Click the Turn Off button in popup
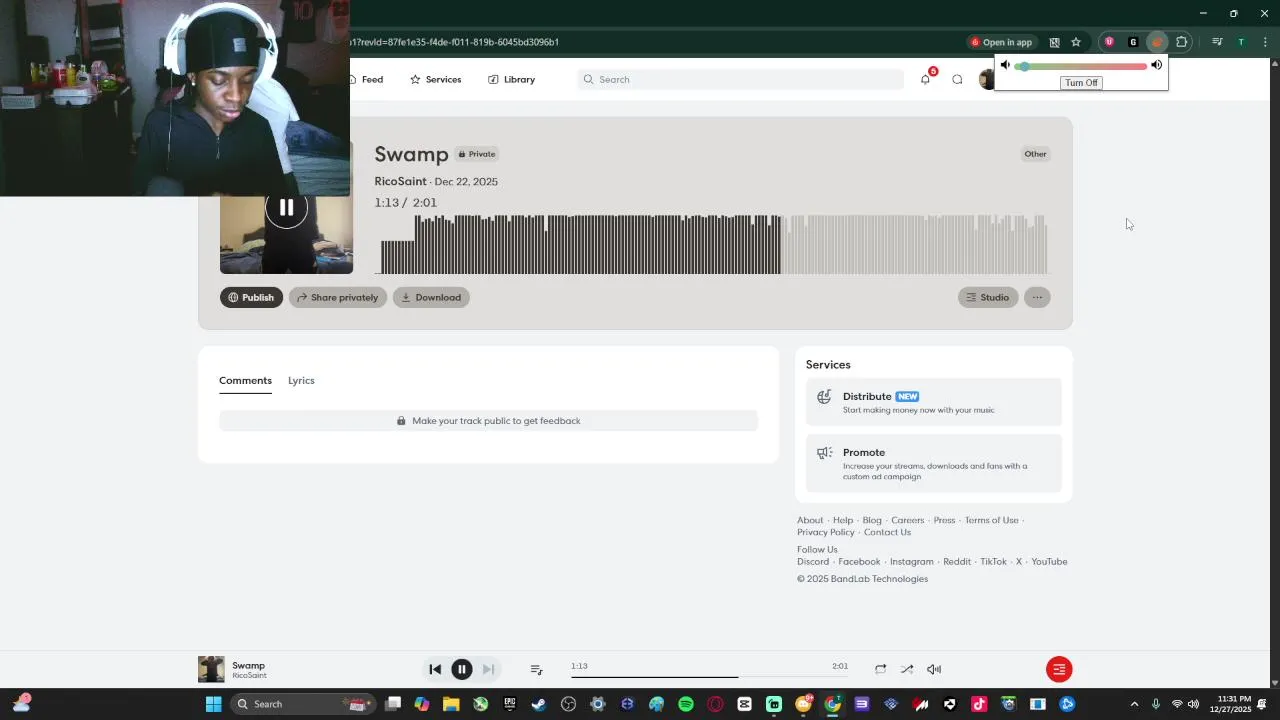This screenshot has height=720, width=1280. pyautogui.click(x=1081, y=82)
